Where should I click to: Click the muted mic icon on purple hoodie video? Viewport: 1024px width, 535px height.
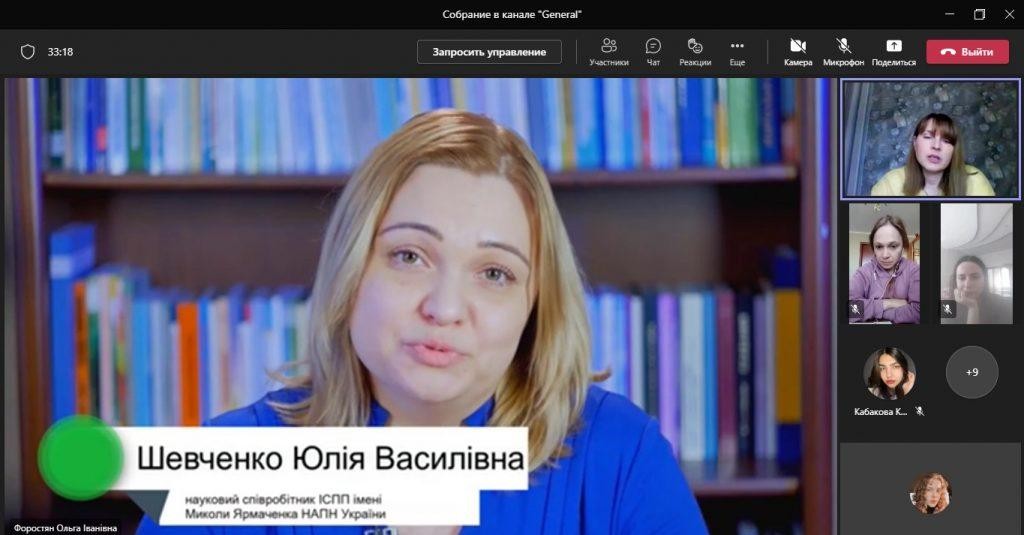pos(856,308)
